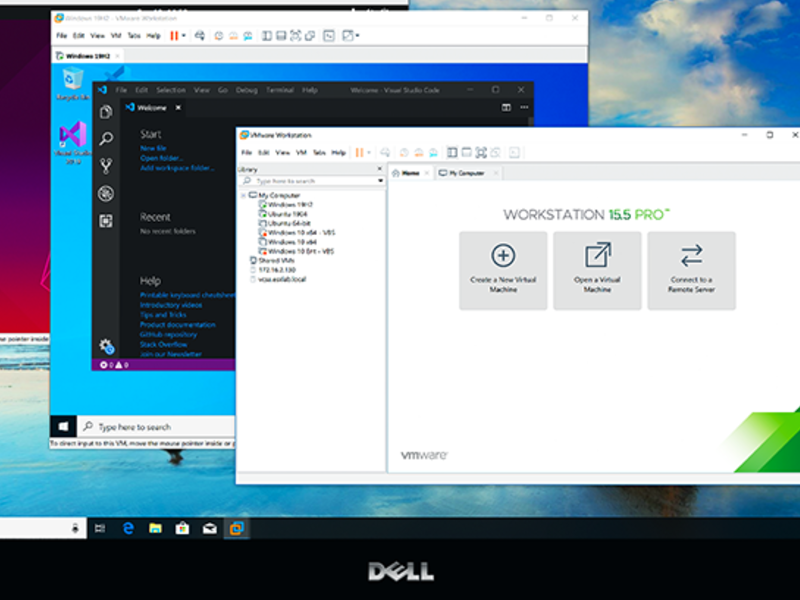Enter Unity mode in Windows 19H2 window toolbar
This screenshot has width=800, height=600.
[310, 36]
